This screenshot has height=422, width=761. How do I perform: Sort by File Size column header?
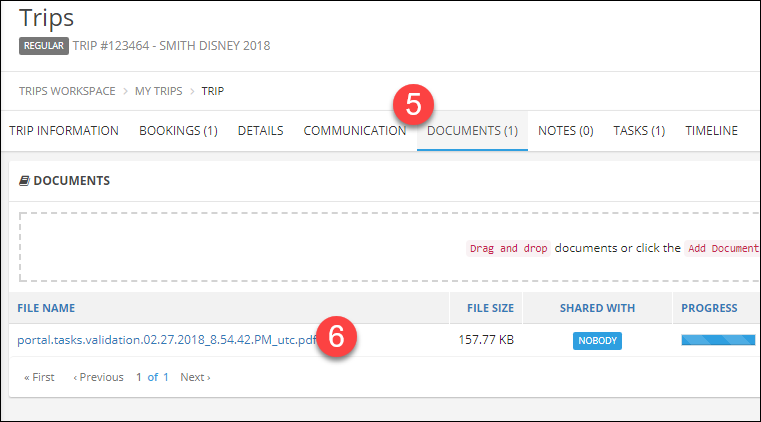(x=490, y=308)
